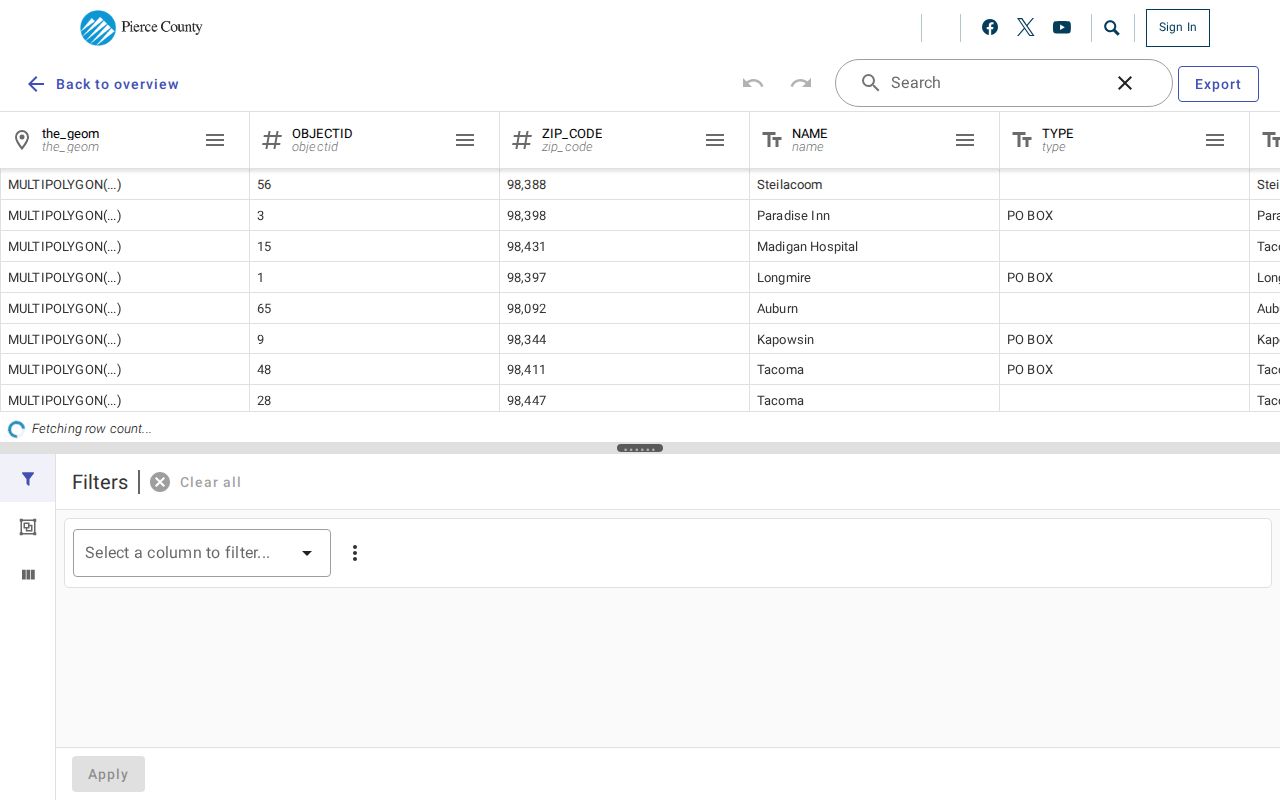This screenshot has height=800, width=1280.
Task: Open TYPE column menu
Action: [x=1215, y=140]
